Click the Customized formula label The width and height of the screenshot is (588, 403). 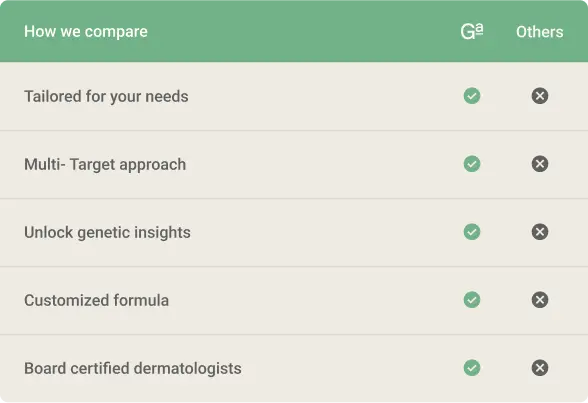click(96, 300)
